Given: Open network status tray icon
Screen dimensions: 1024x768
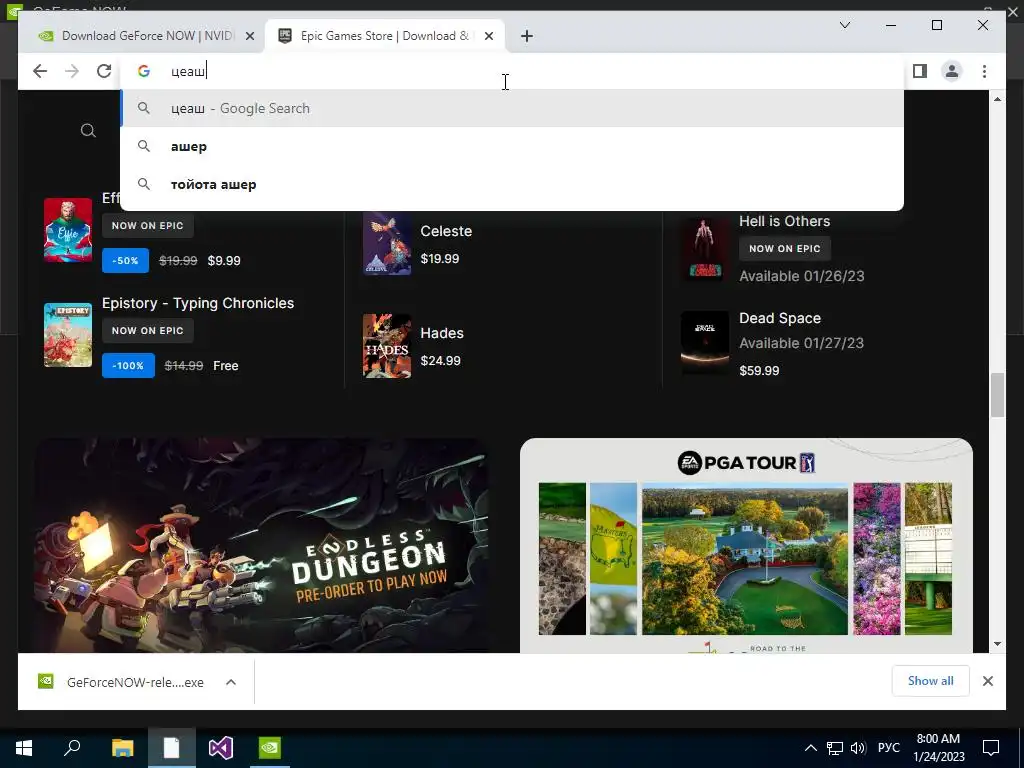Looking at the screenshot, I should [x=835, y=748].
